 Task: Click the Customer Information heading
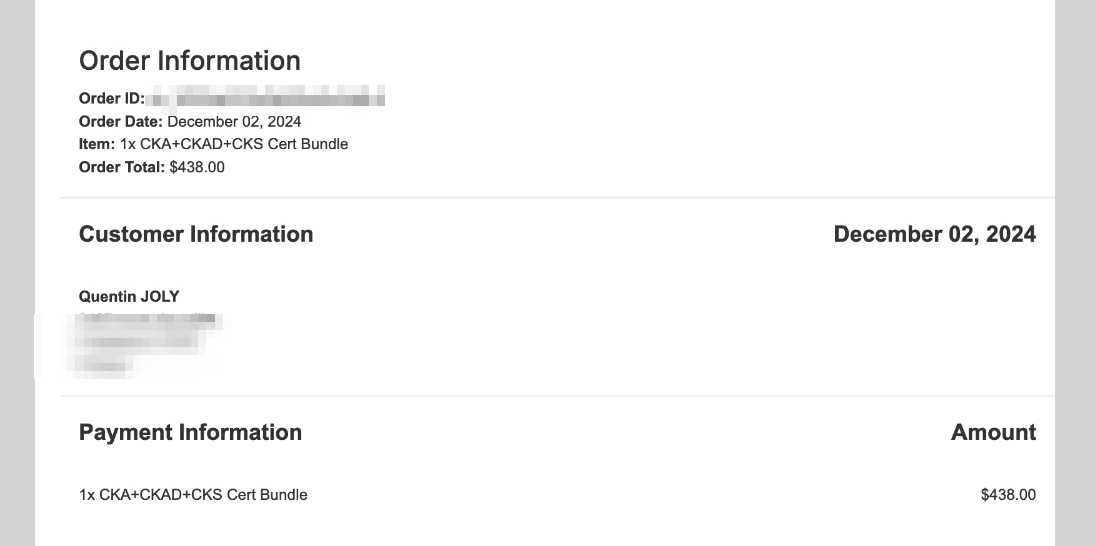point(196,234)
